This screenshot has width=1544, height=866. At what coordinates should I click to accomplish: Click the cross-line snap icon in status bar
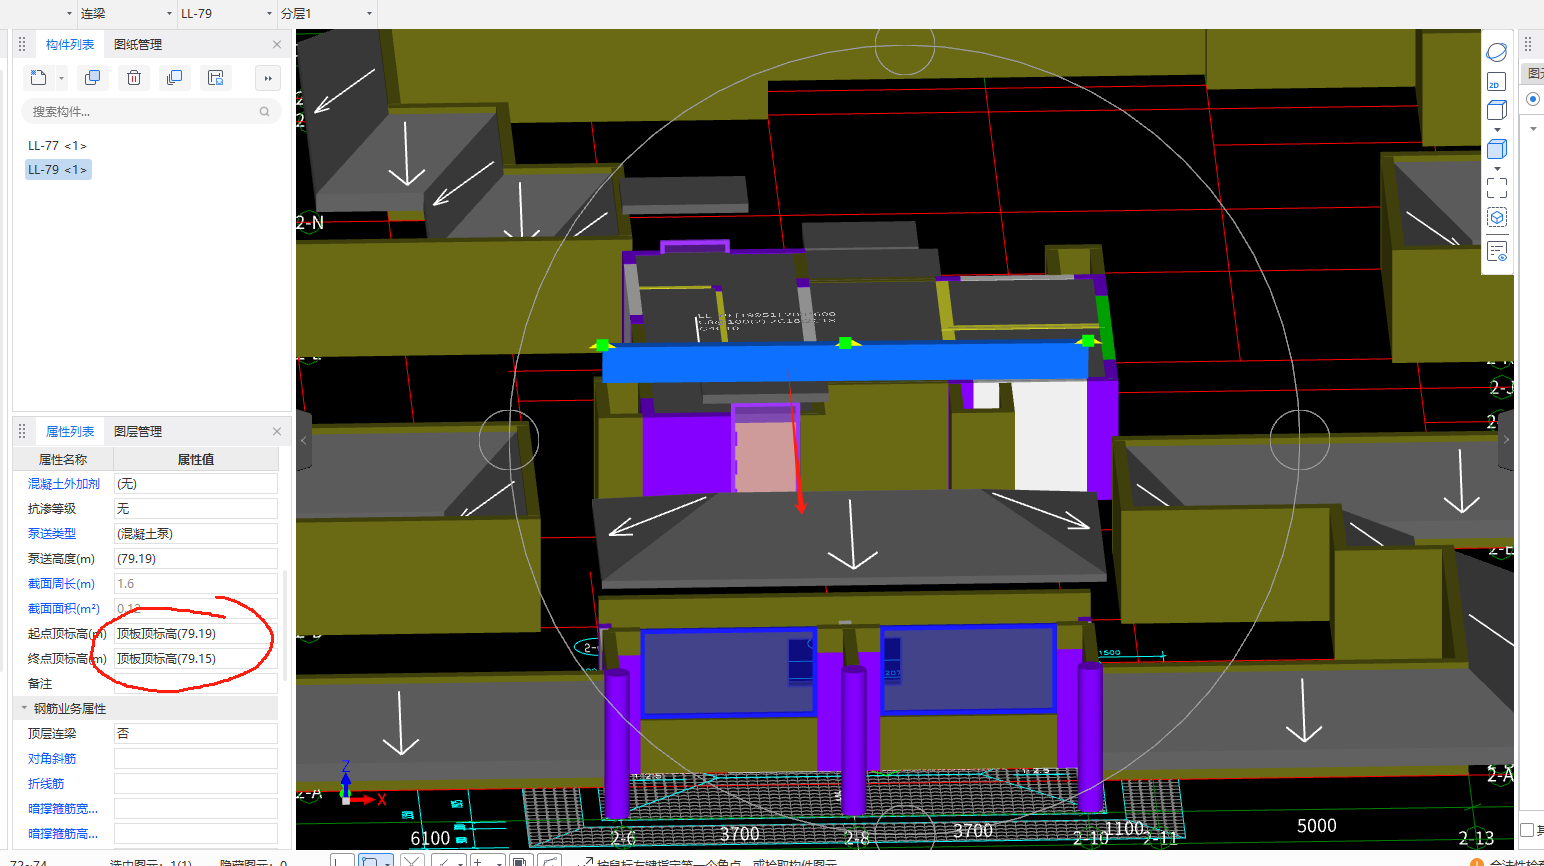tap(412, 861)
